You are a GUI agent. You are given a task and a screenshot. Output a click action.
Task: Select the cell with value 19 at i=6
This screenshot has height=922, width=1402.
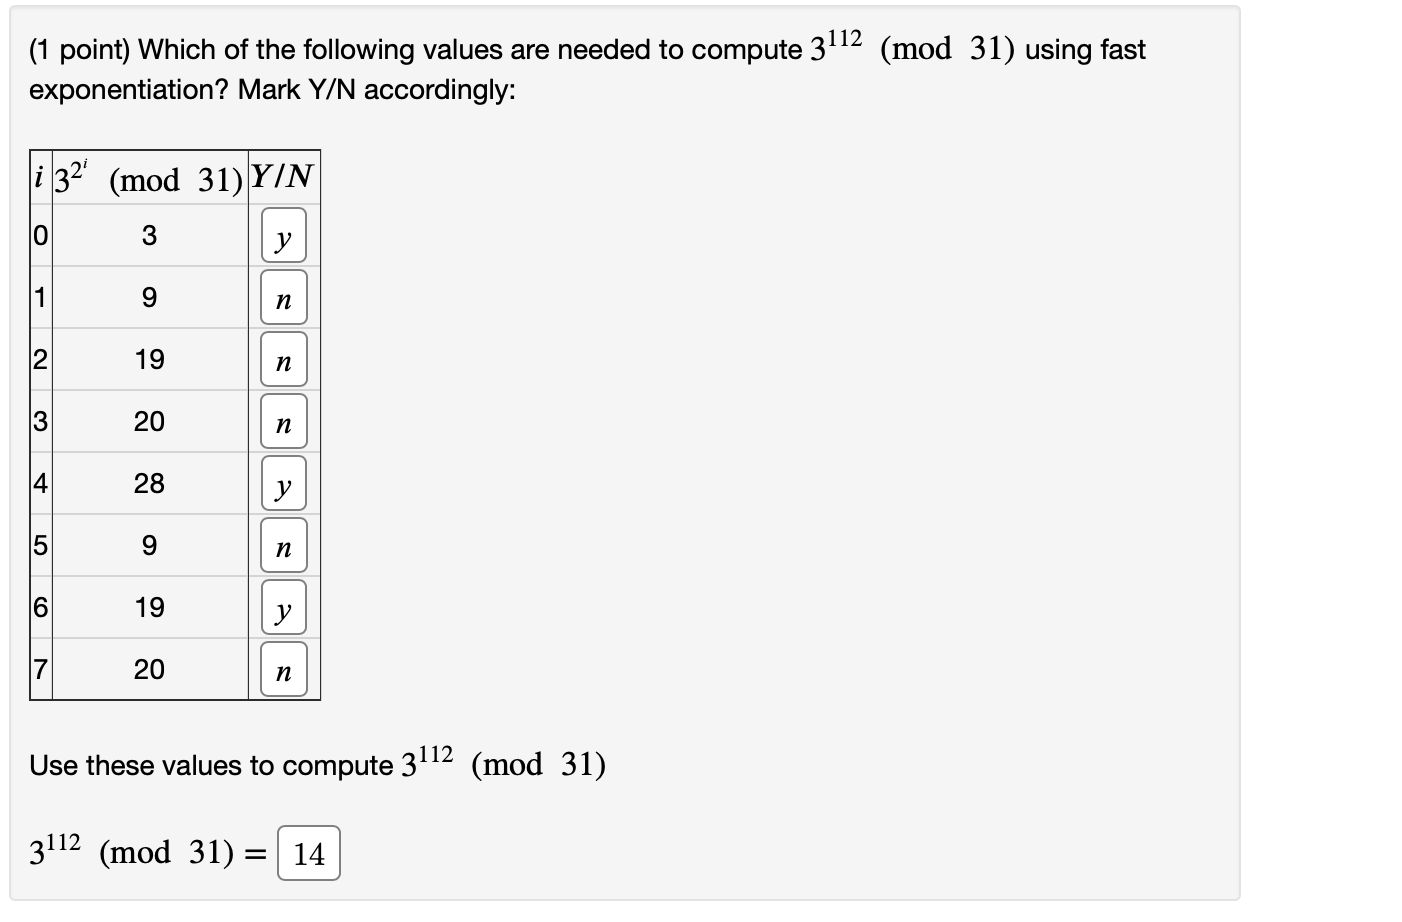(148, 608)
